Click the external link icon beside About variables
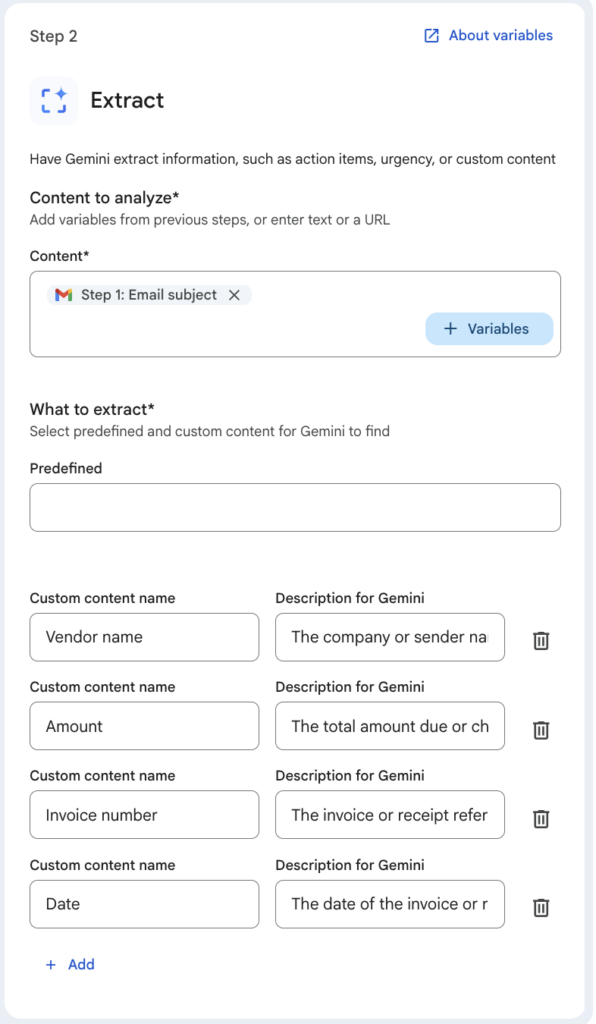The image size is (596, 1024). tap(430, 35)
